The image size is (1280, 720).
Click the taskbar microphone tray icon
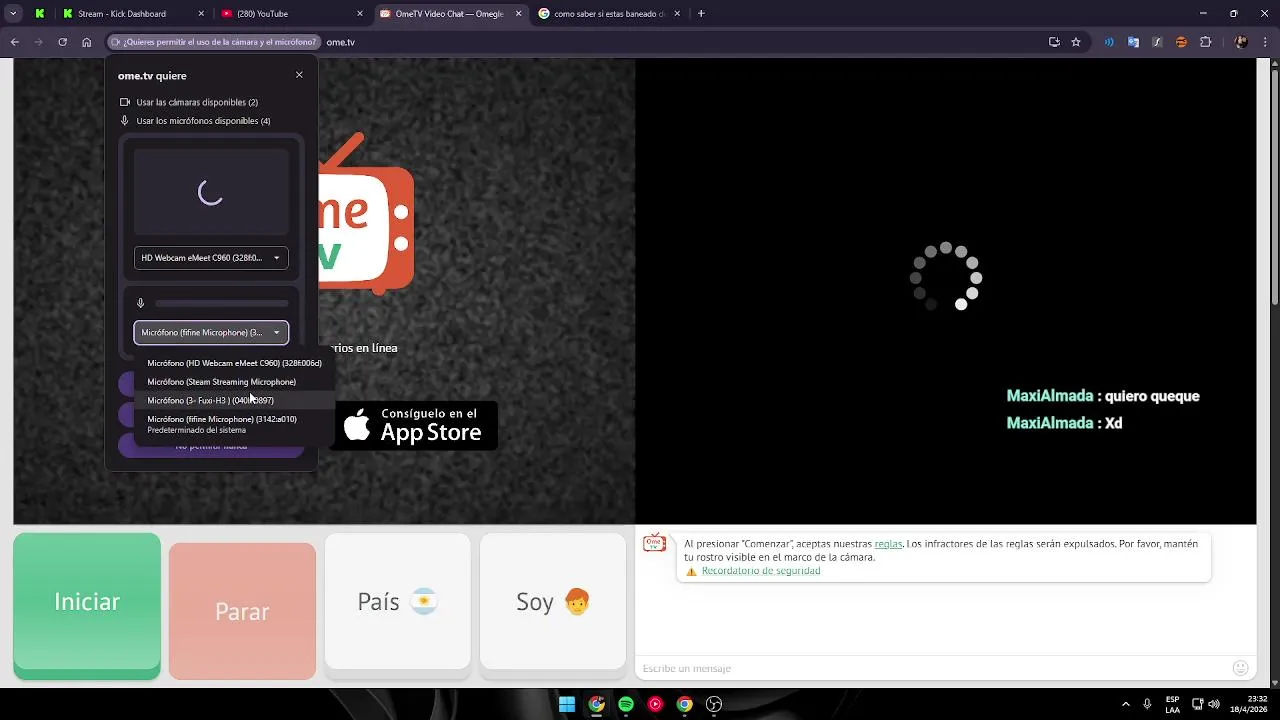click(x=1147, y=704)
